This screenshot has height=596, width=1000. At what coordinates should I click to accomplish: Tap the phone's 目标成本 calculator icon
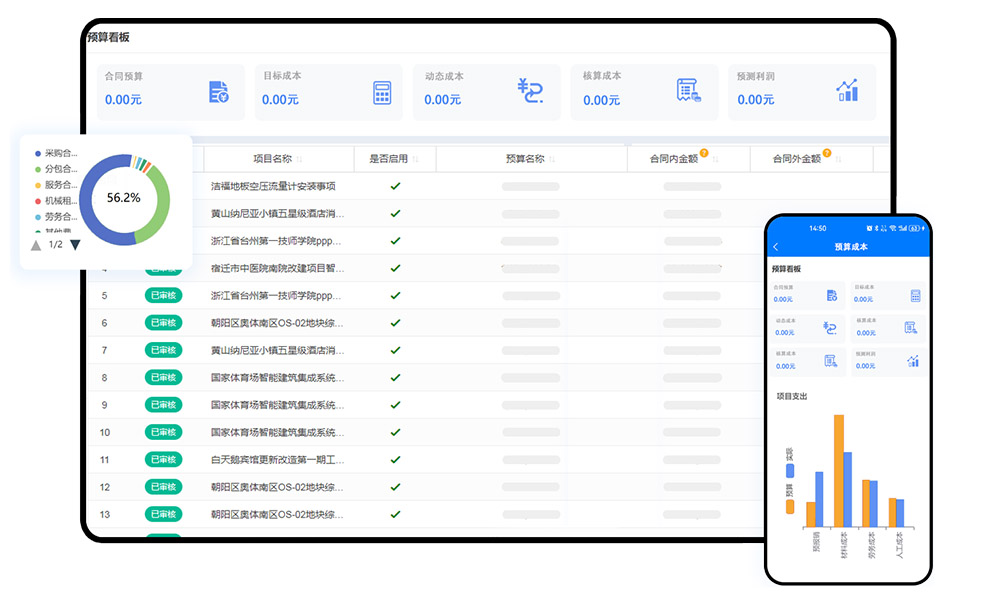916,296
